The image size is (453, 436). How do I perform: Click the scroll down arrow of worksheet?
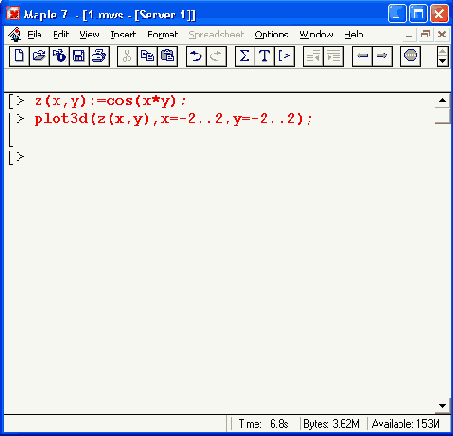point(443,406)
